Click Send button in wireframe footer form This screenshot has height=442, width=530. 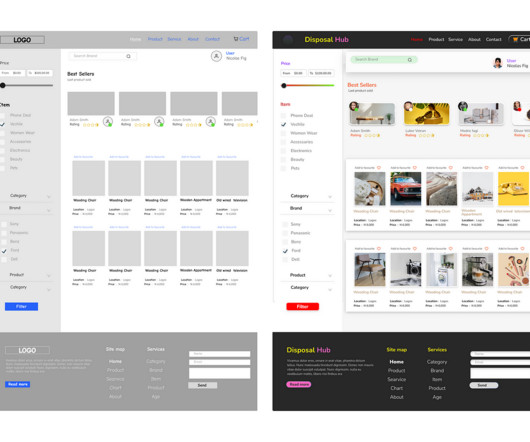coord(202,385)
